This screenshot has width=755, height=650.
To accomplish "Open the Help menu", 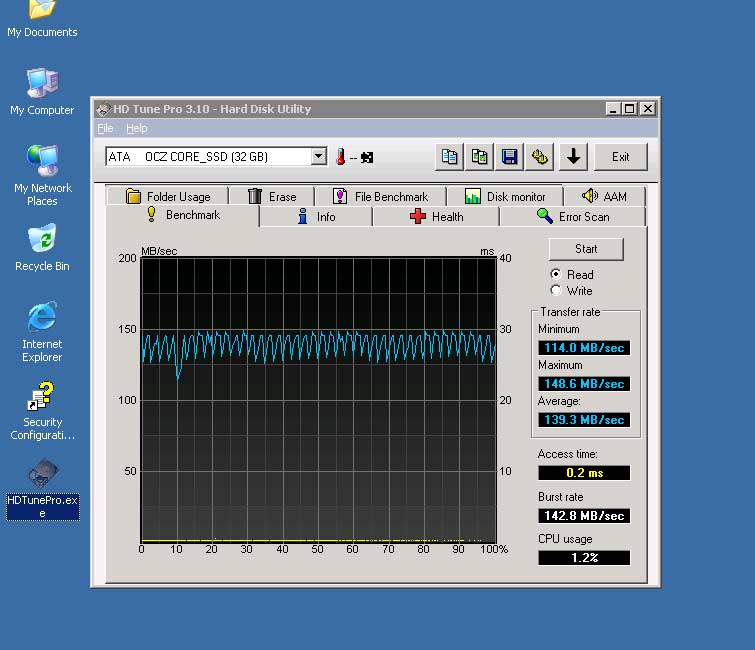I will (136, 128).
